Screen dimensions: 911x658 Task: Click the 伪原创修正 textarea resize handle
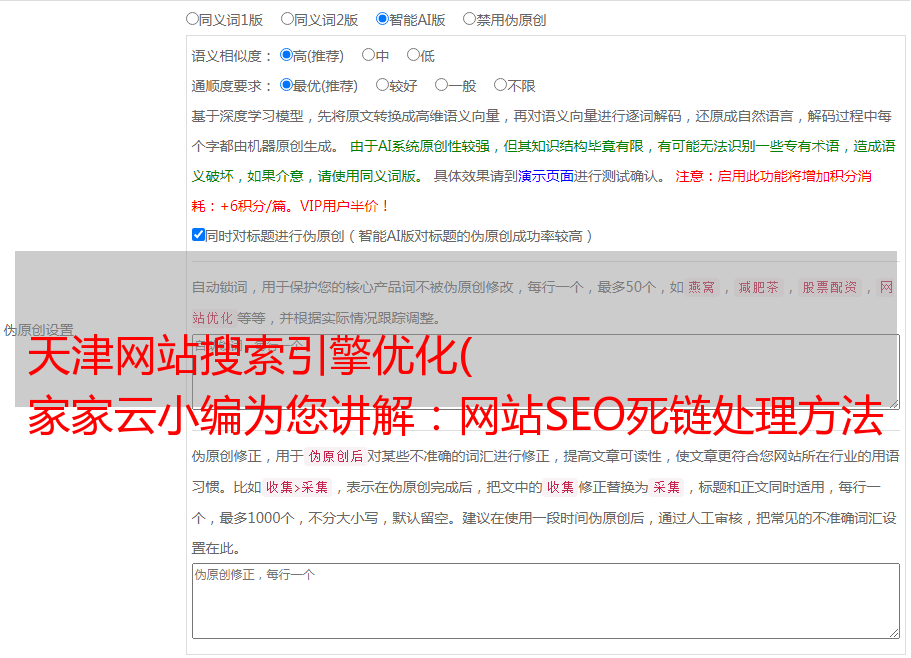(894, 634)
